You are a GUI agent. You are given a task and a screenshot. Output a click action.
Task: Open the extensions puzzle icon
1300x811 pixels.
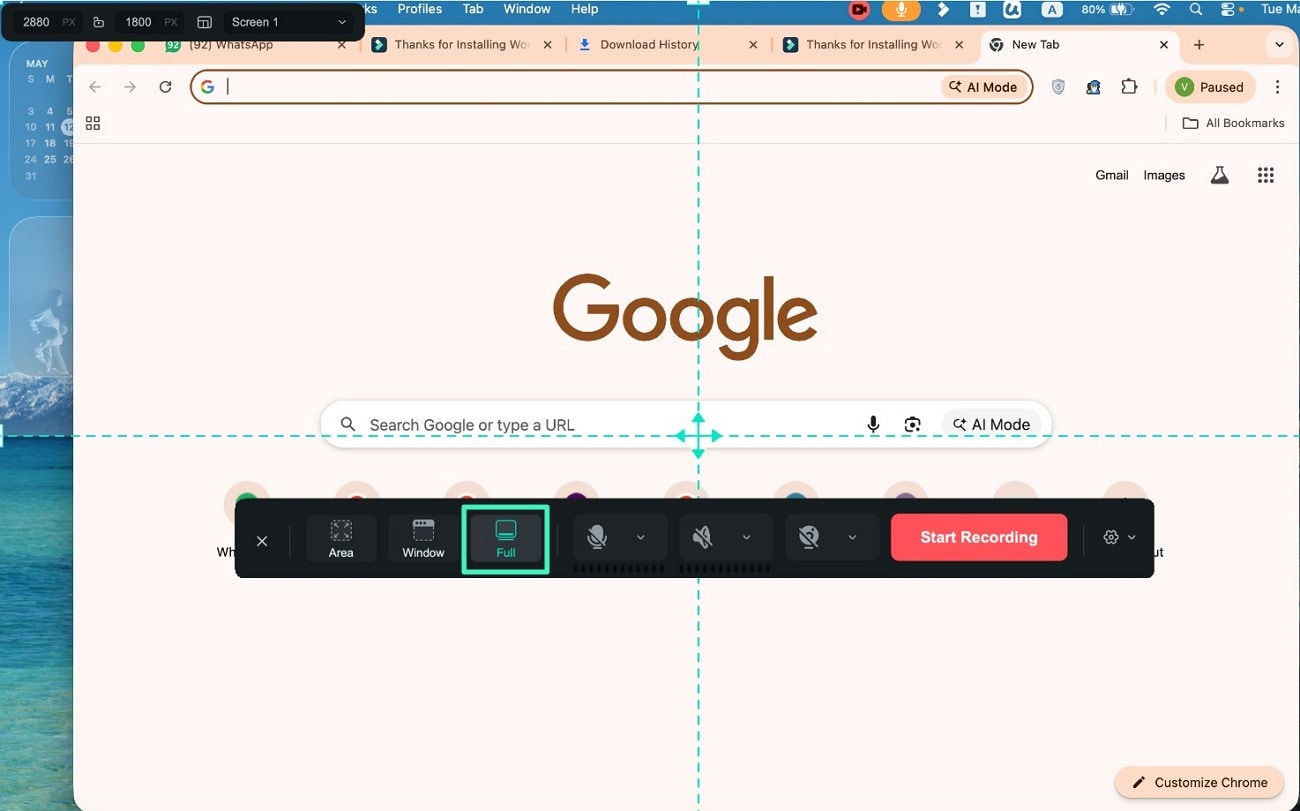click(x=1129, y=87)
